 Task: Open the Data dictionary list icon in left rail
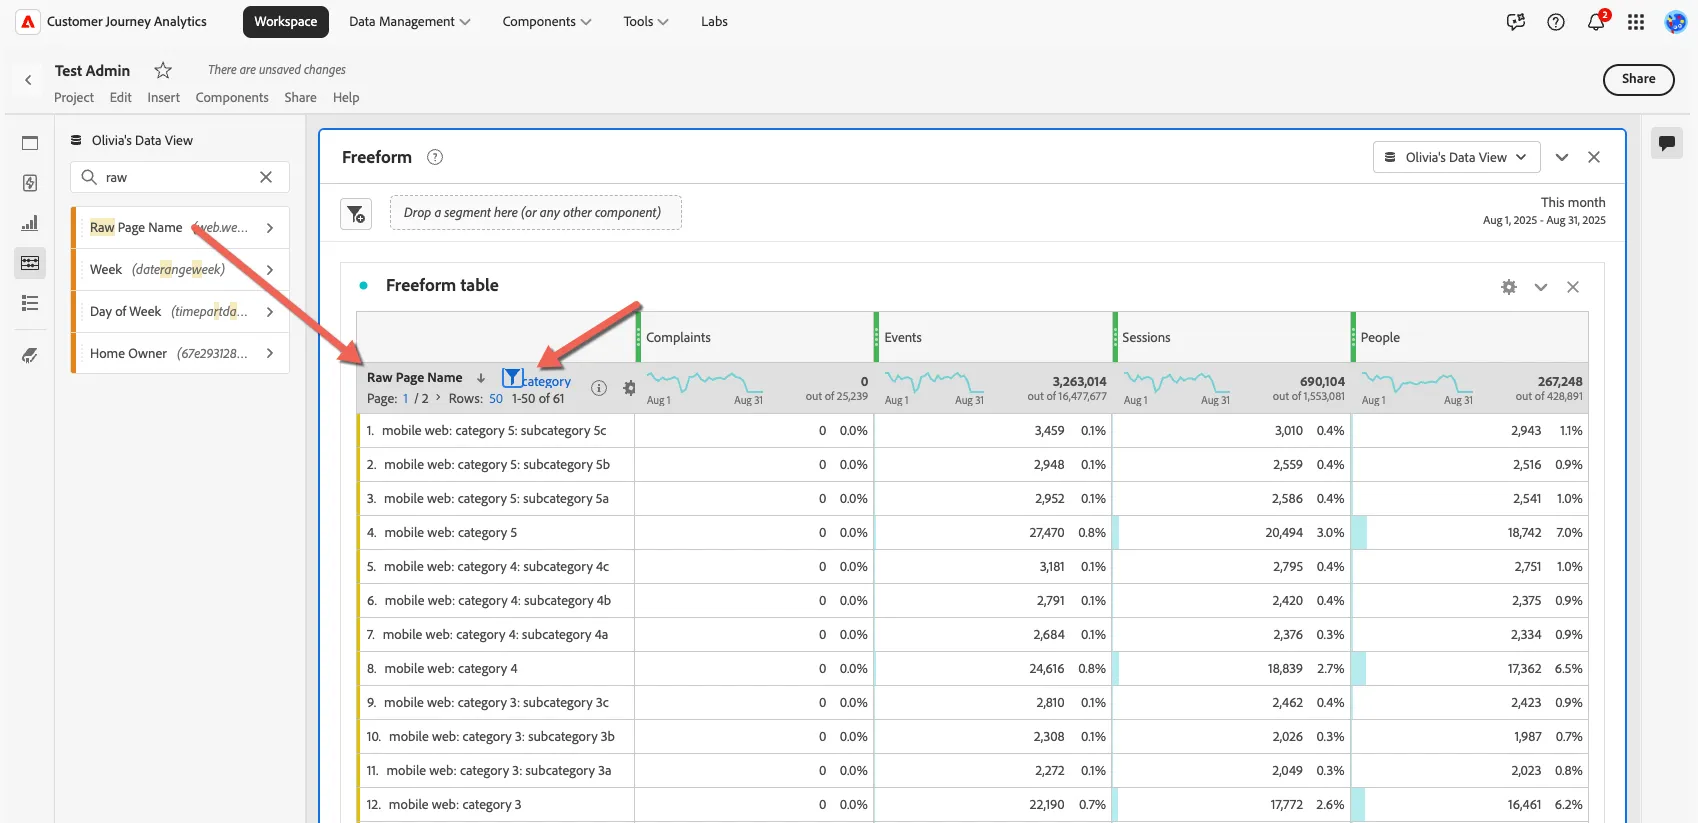point(30,303)
